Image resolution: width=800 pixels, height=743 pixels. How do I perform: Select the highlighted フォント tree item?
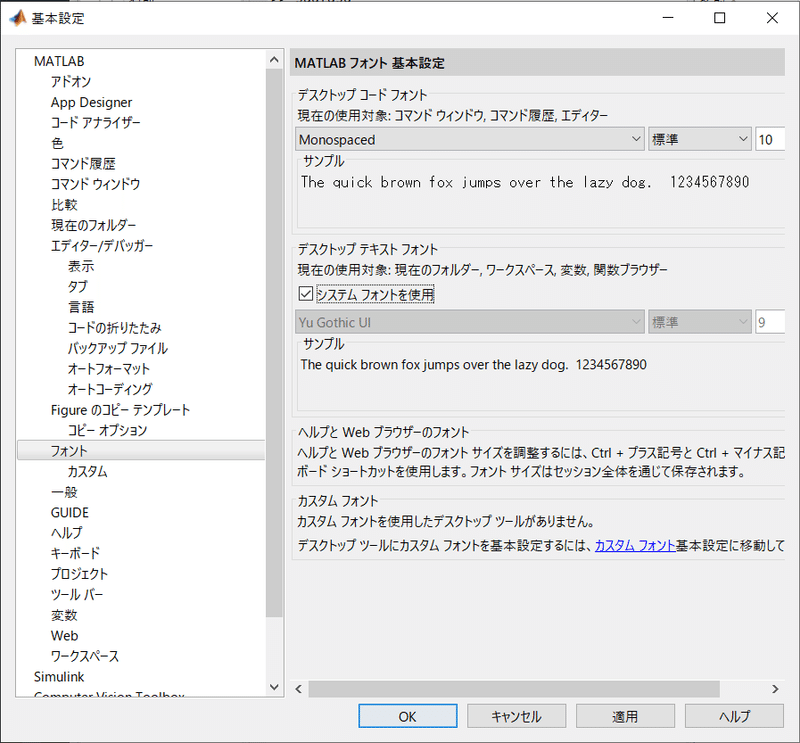141,451
